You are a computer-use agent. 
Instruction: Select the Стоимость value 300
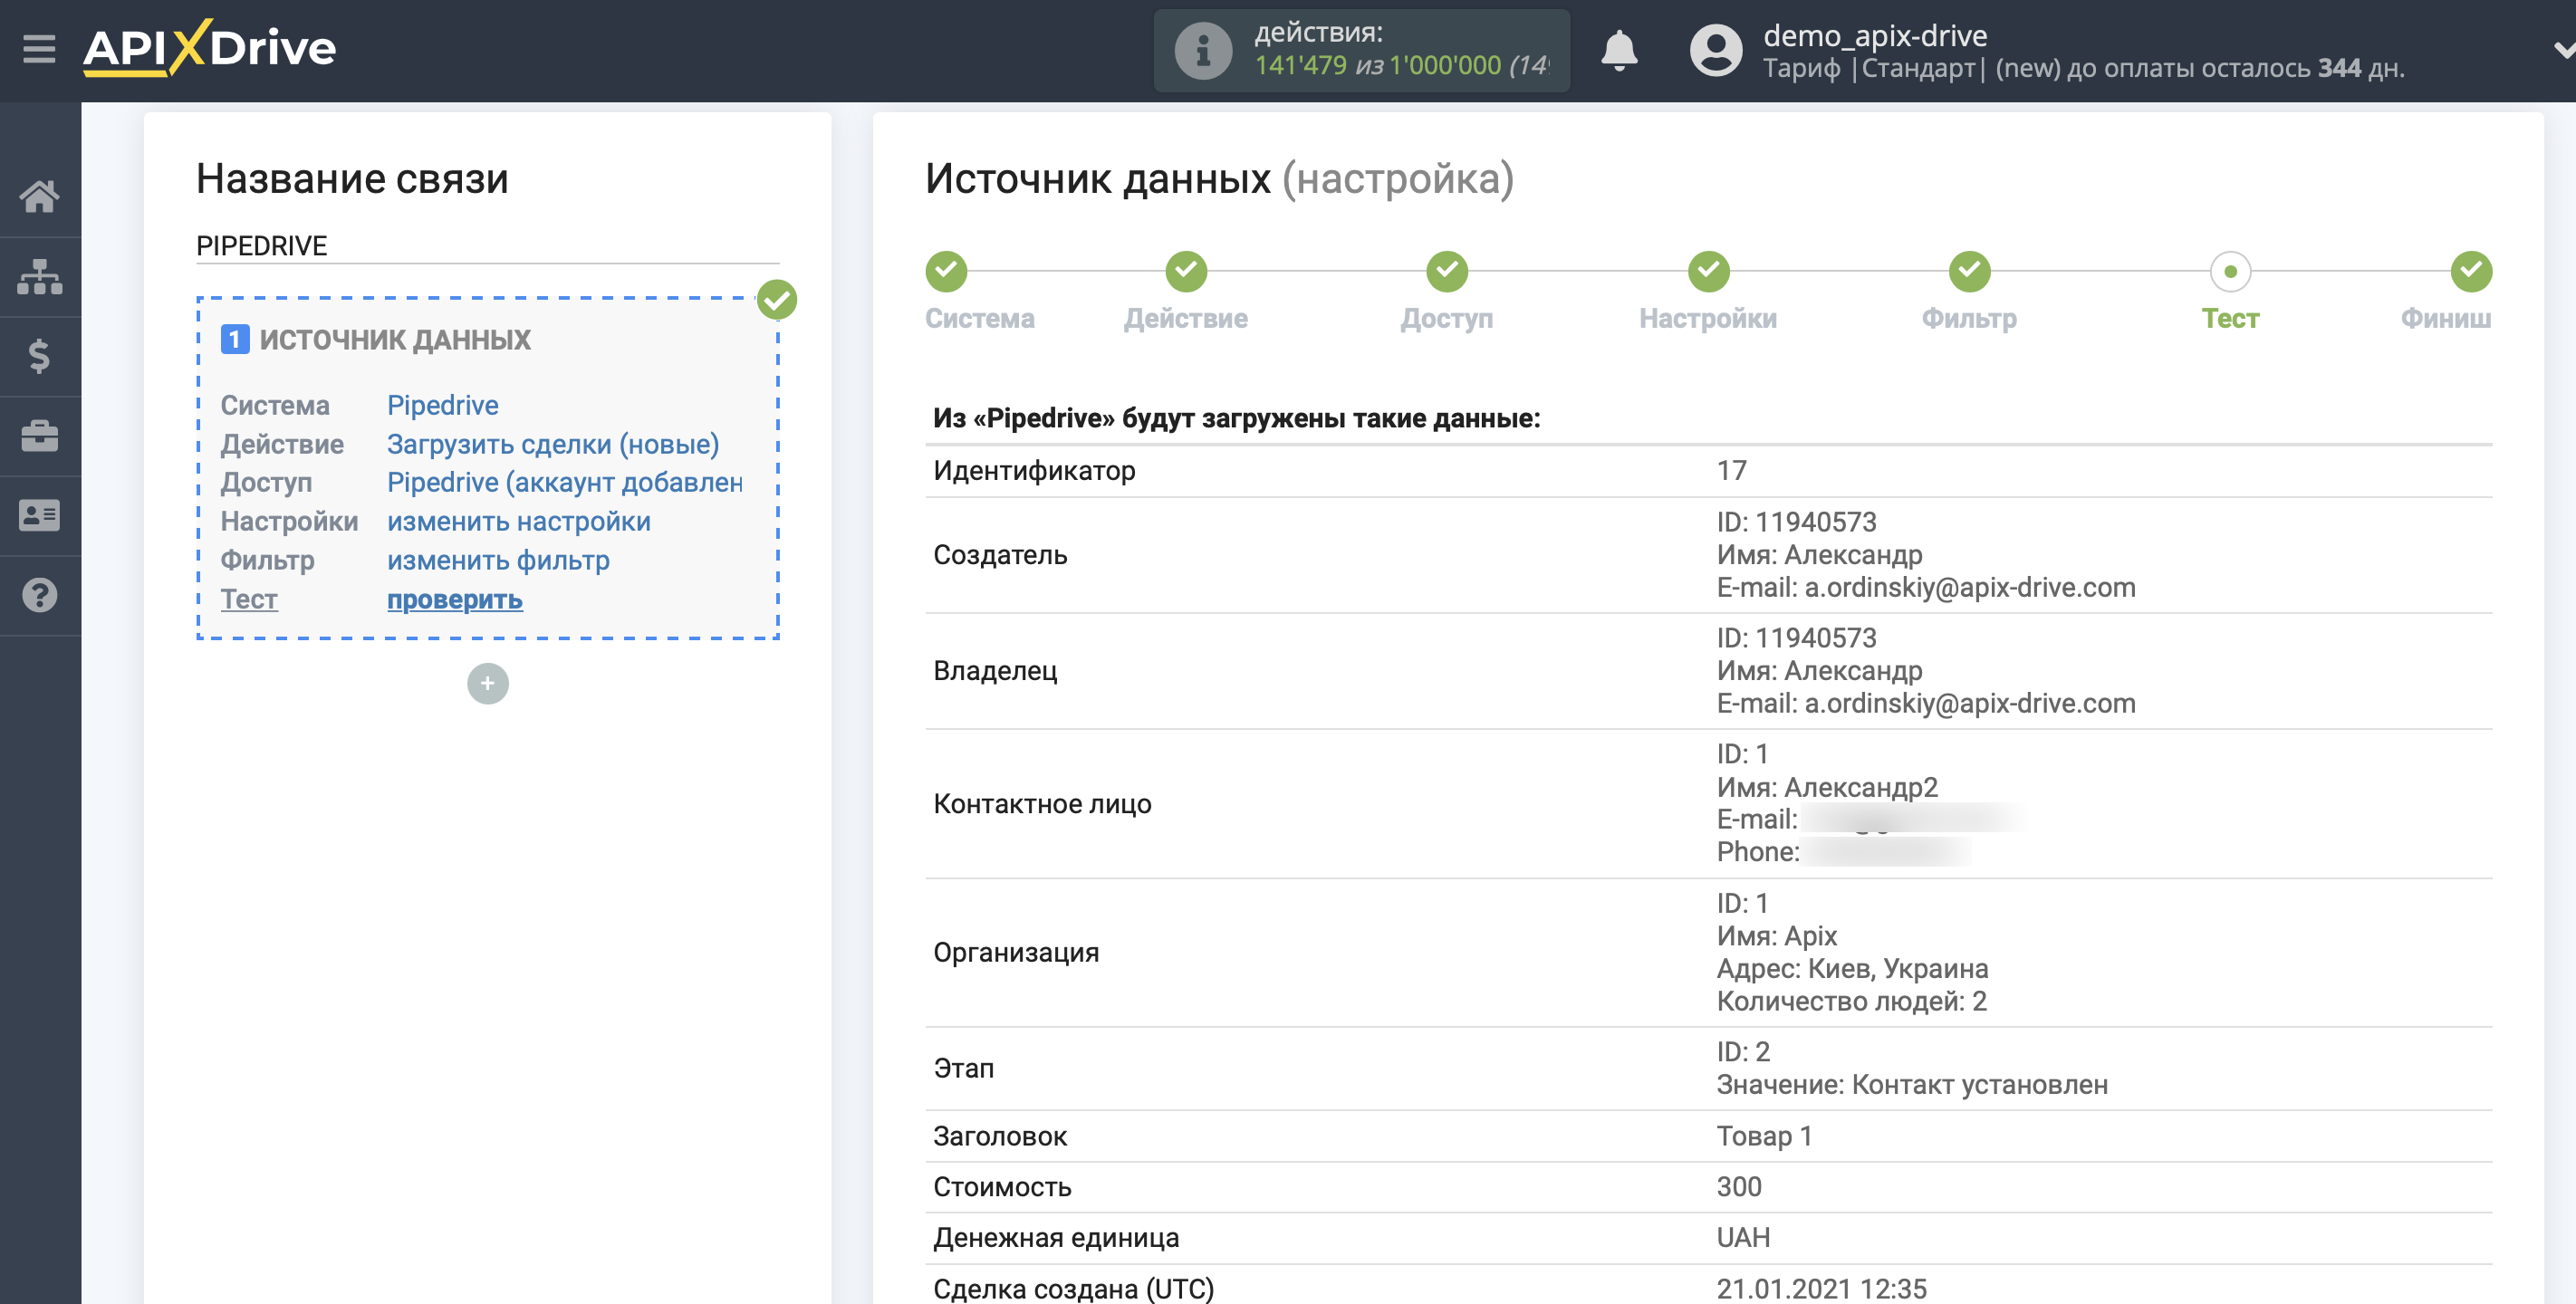pyautogui.click(x=1739, y=1187)
